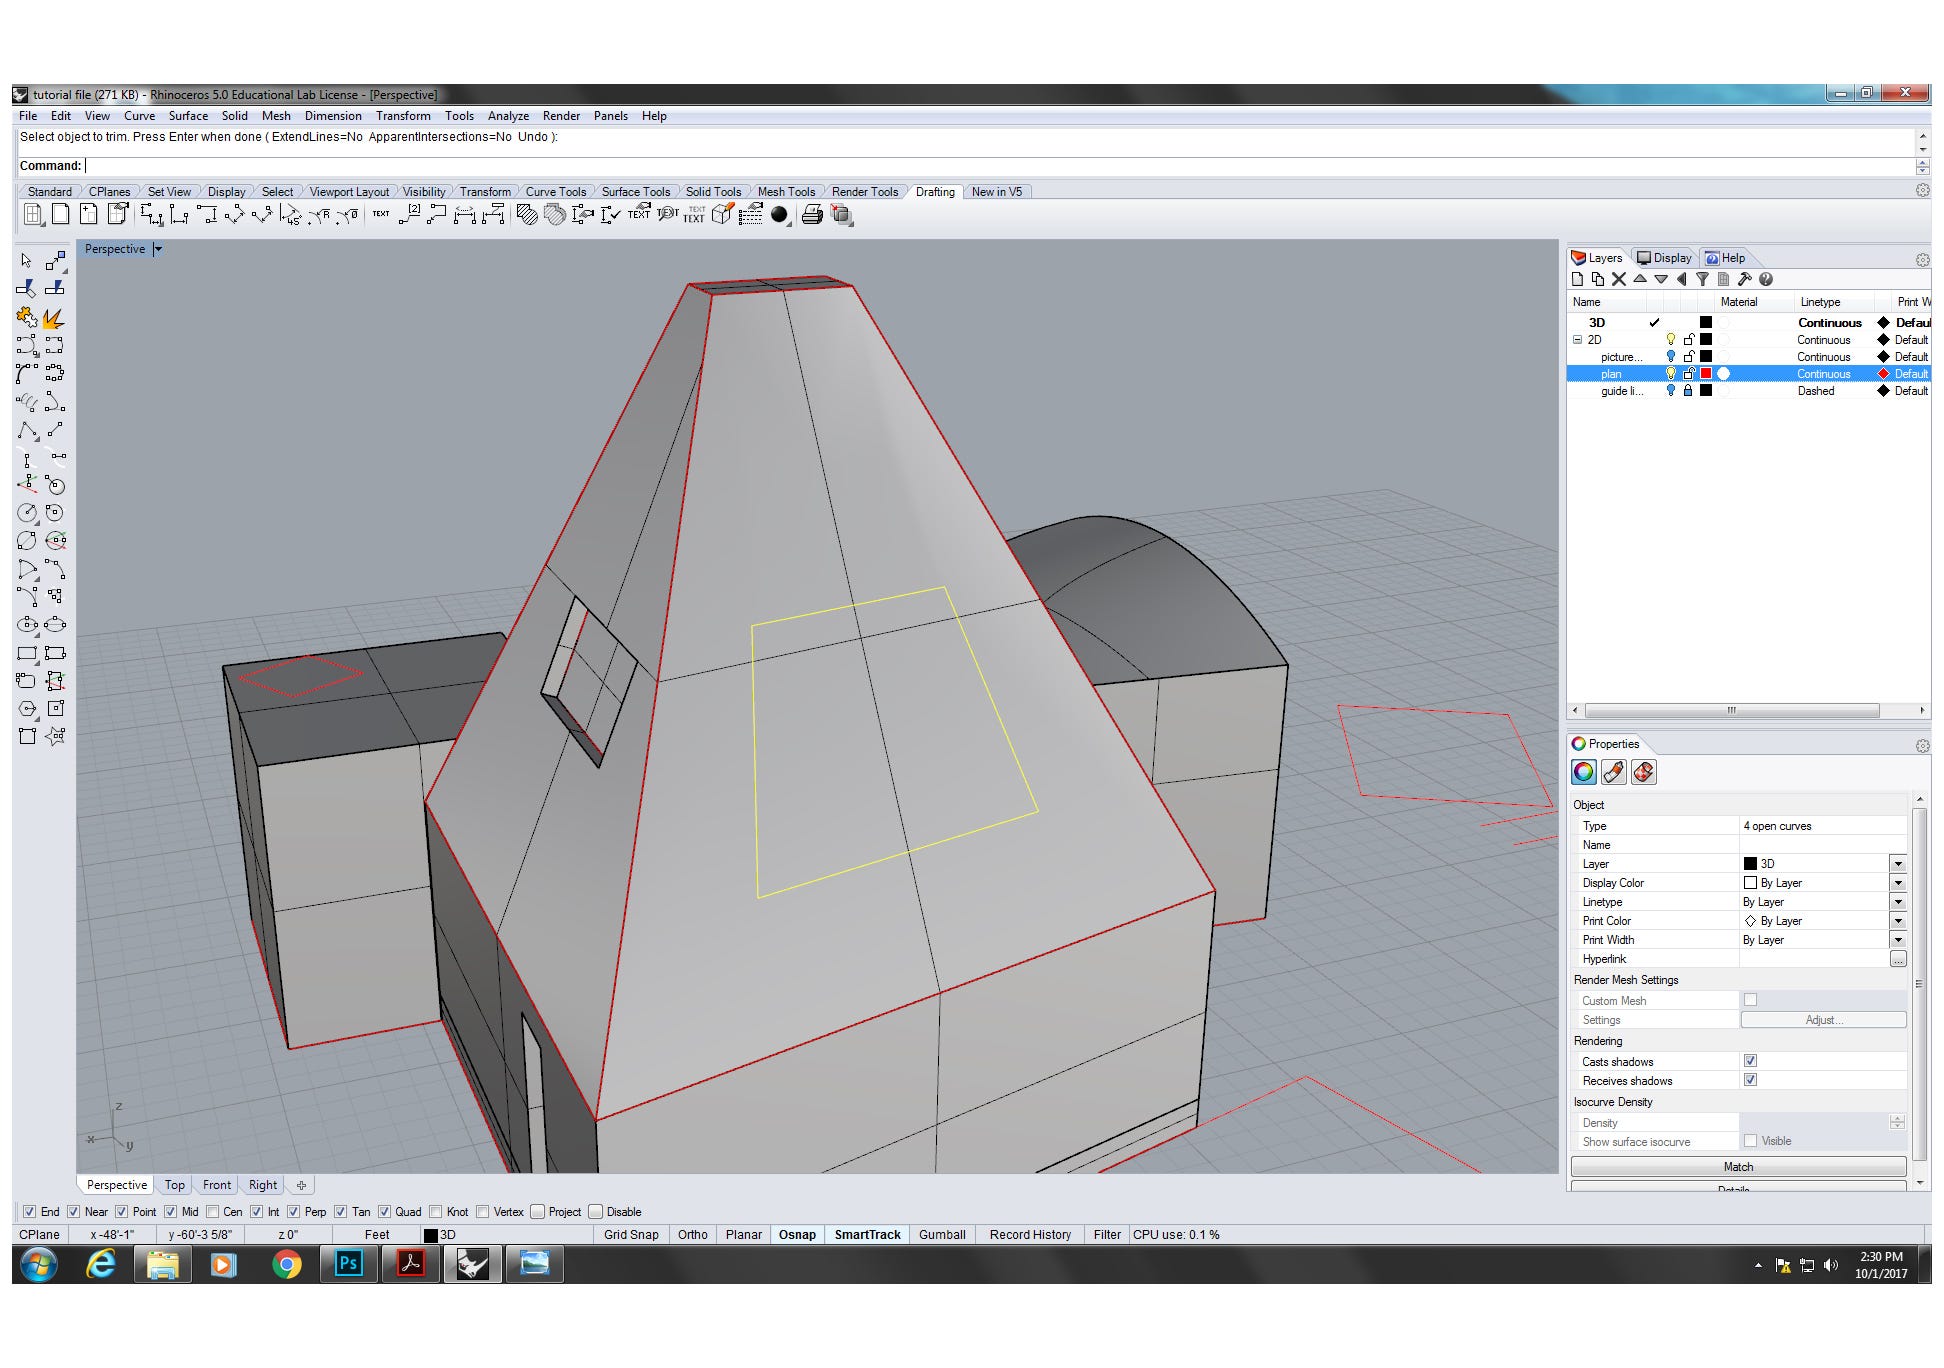1944x1368 pixels.
Task: Click the Match button in Properties
Action: coord(1738,1167)
